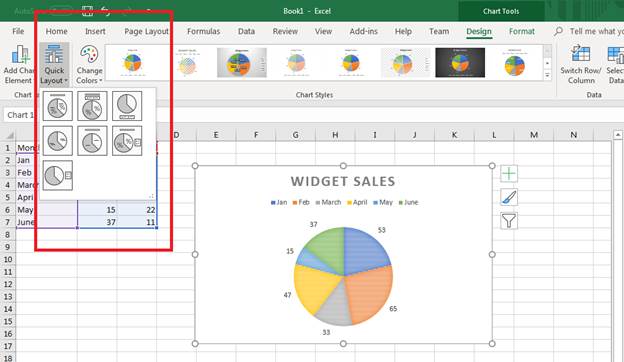Select the first Quick Layout pie option
Screen dimensions: 624x362
click(58, 106)
